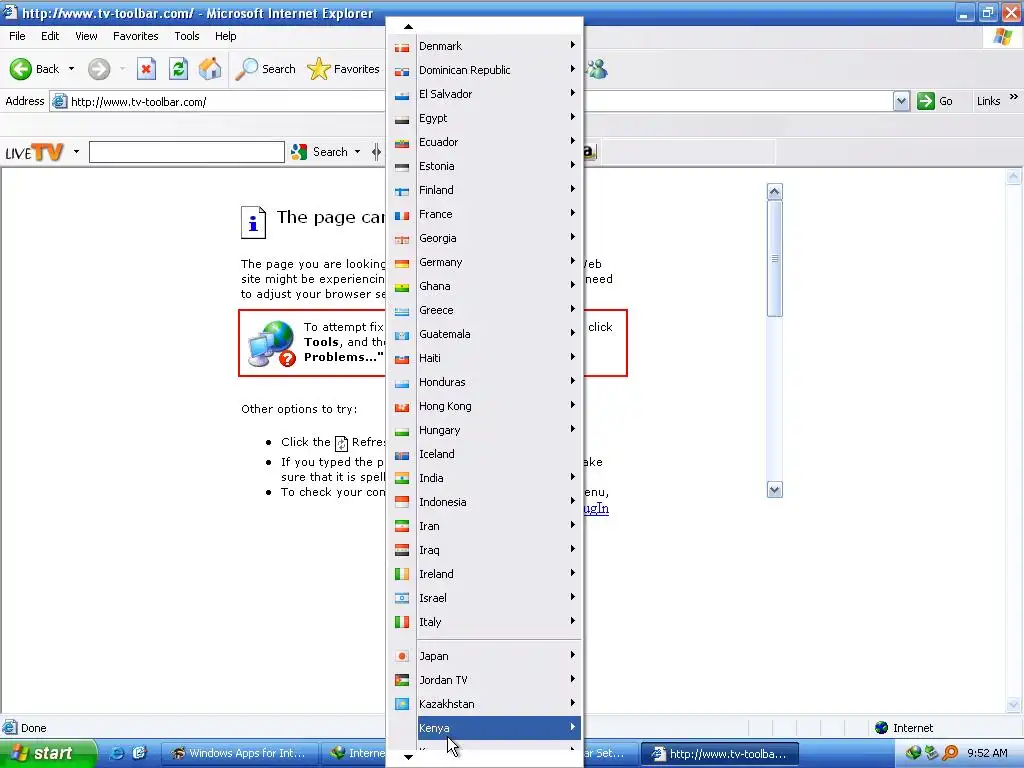Open the Search button dropdown arrow
1024x768 pixels.
[357, 152]
